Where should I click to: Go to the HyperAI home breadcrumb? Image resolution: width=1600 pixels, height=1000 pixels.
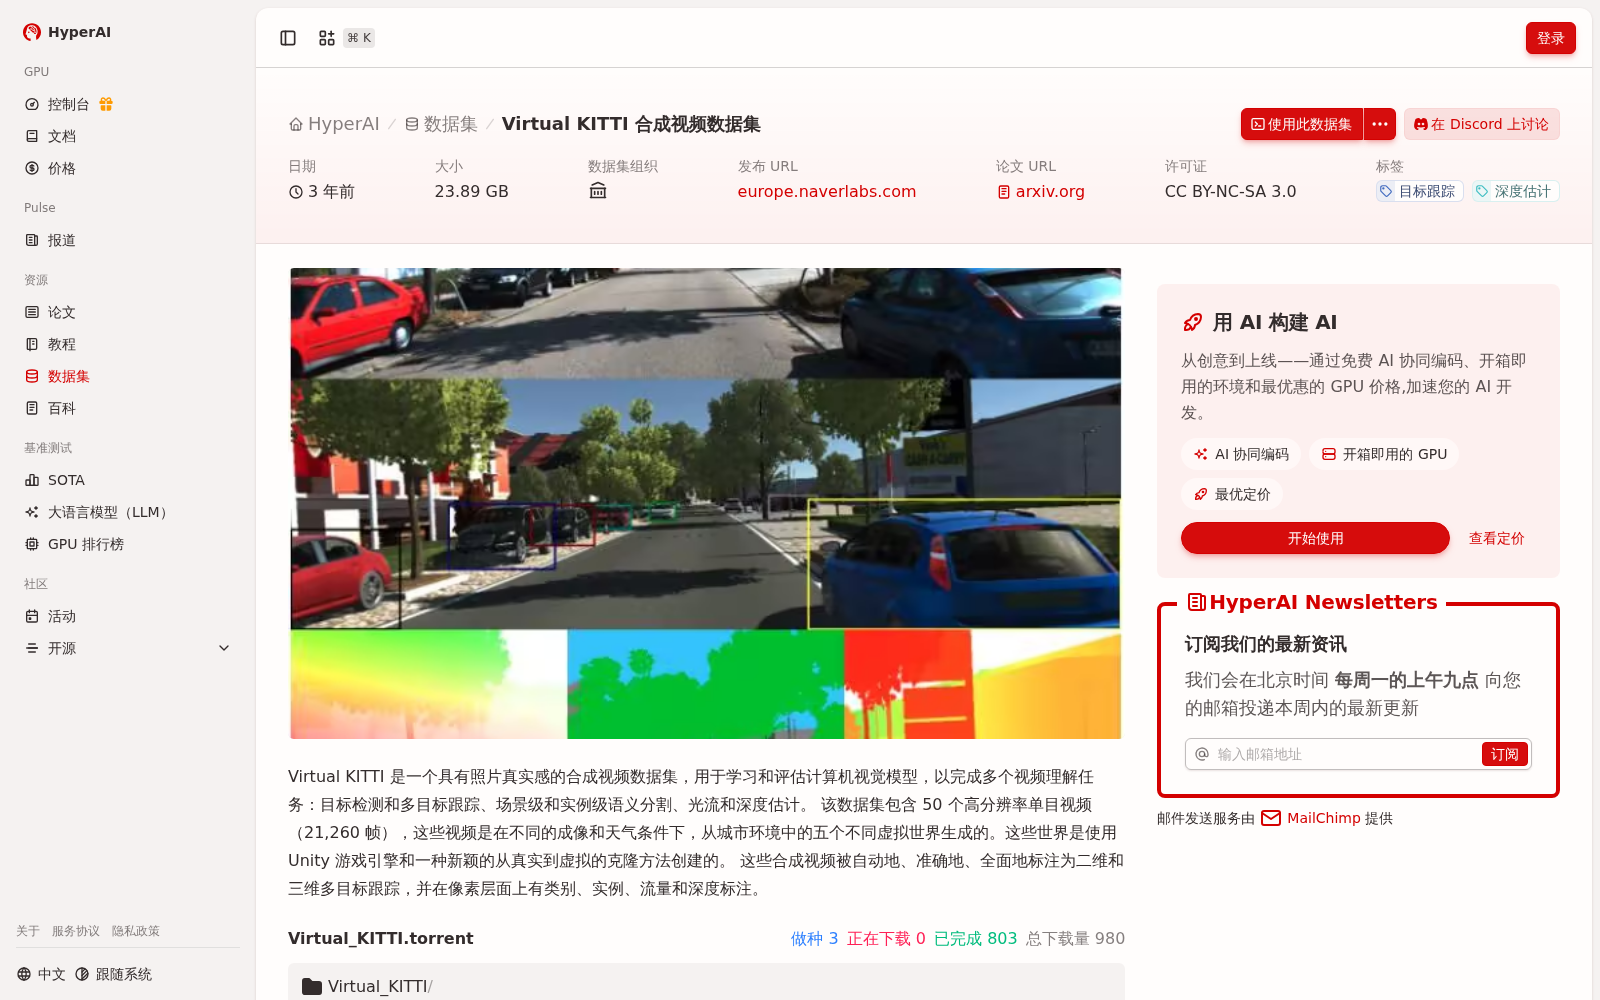click(x=334, y=124)
